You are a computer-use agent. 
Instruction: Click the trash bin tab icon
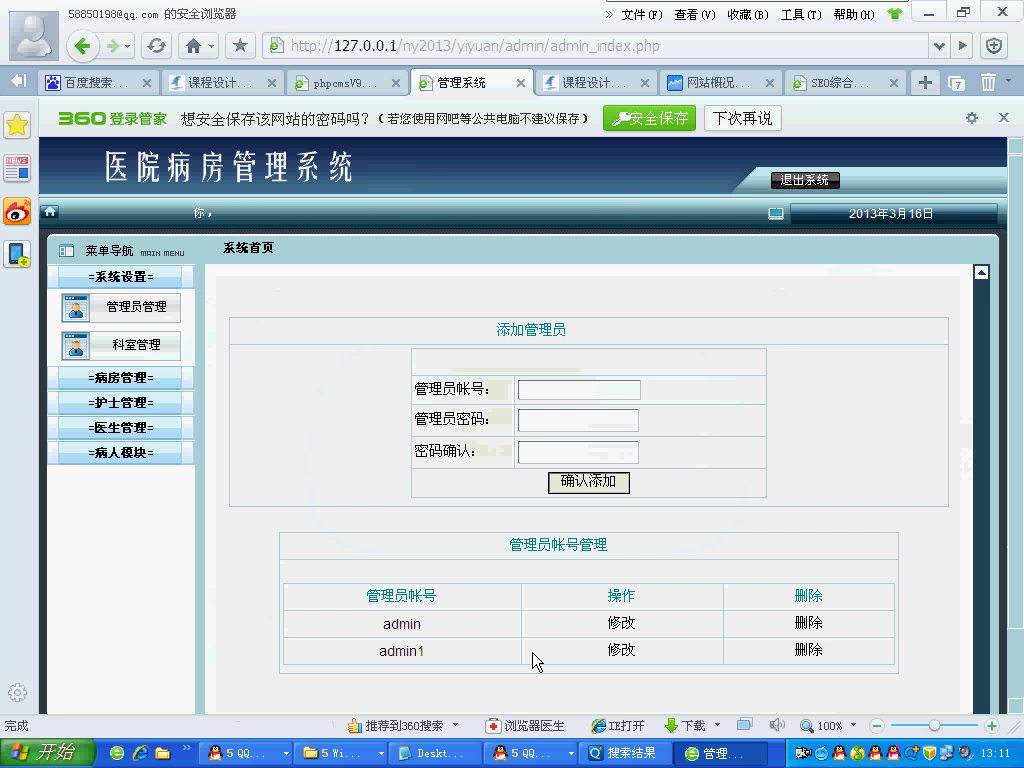[988, 83]
